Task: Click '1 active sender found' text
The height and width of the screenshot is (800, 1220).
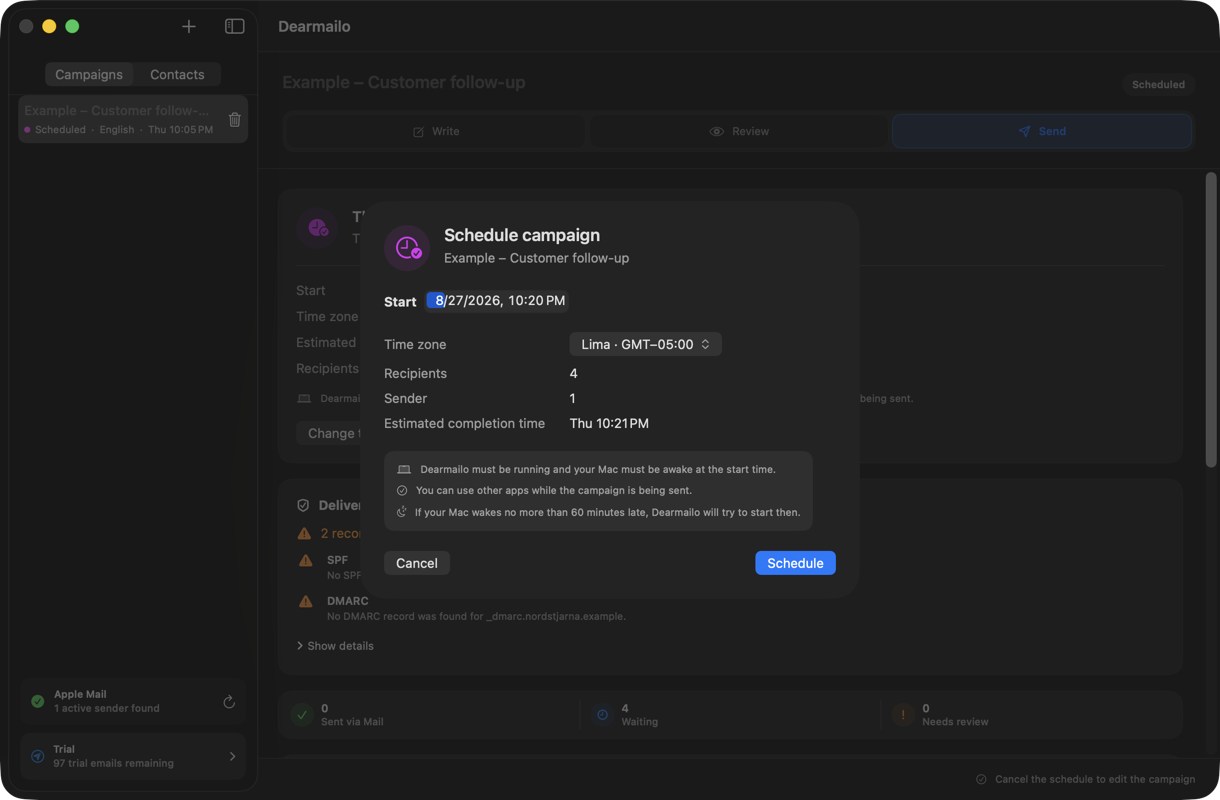Action: [107, 708]
